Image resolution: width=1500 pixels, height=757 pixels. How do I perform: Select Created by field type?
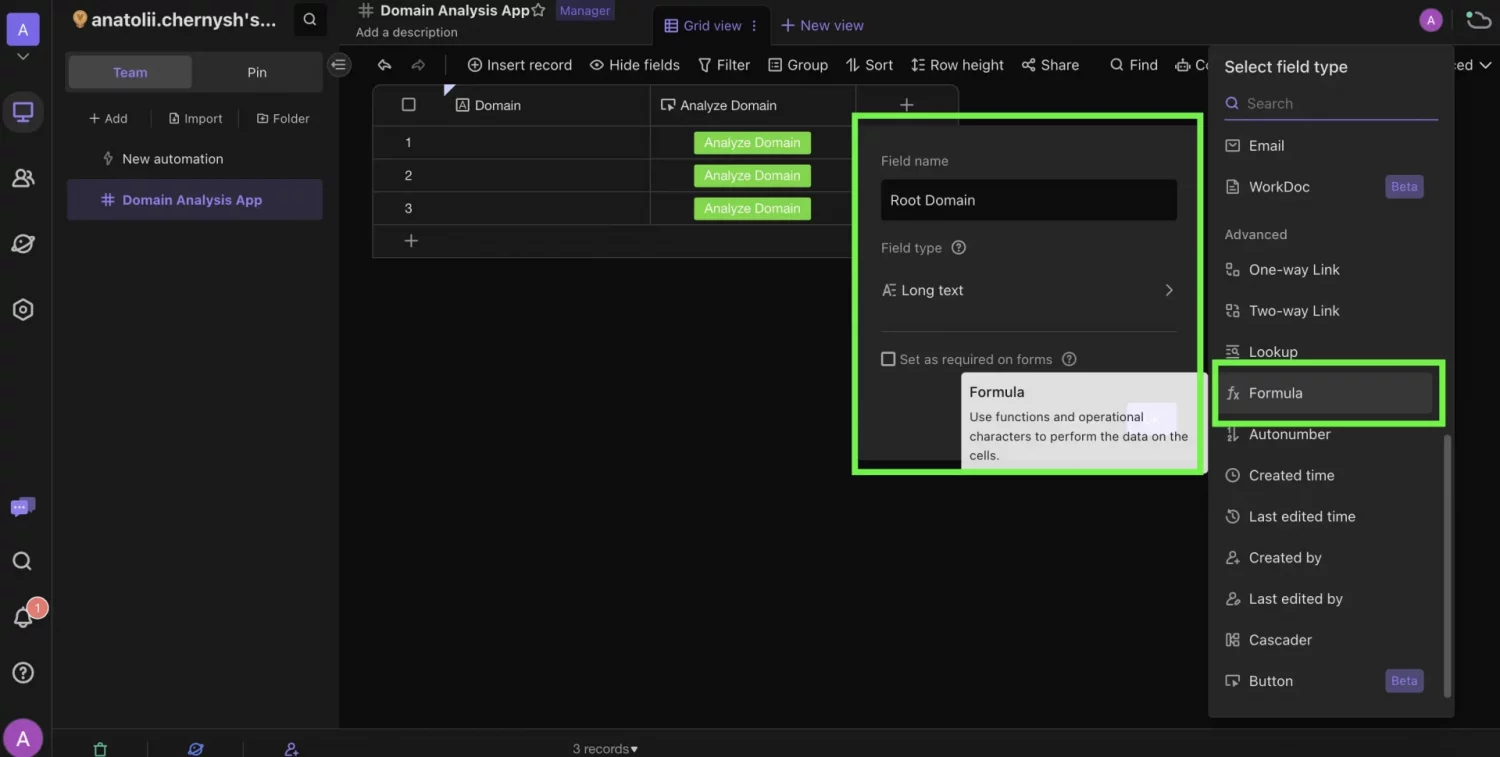pos(1328,558)
